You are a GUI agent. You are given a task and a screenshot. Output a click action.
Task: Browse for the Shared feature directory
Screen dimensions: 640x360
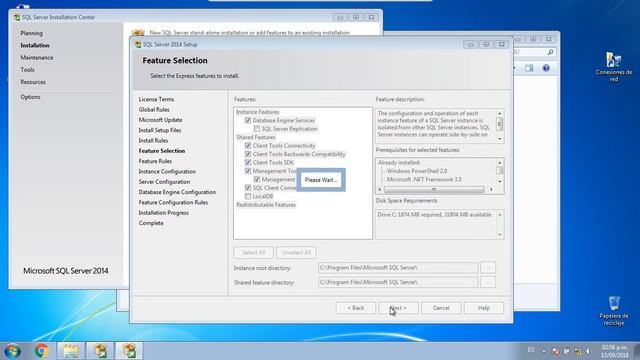point(488,282)
